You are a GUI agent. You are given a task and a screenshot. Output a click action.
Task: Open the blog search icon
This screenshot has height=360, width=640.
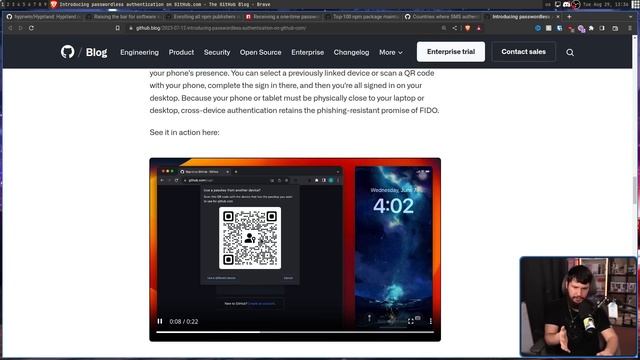570,52
